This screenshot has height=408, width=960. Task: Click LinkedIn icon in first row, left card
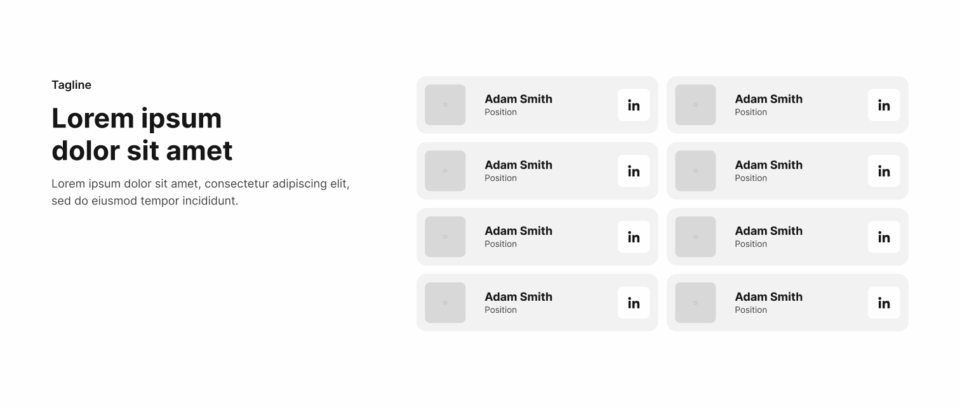pos(633,105)
